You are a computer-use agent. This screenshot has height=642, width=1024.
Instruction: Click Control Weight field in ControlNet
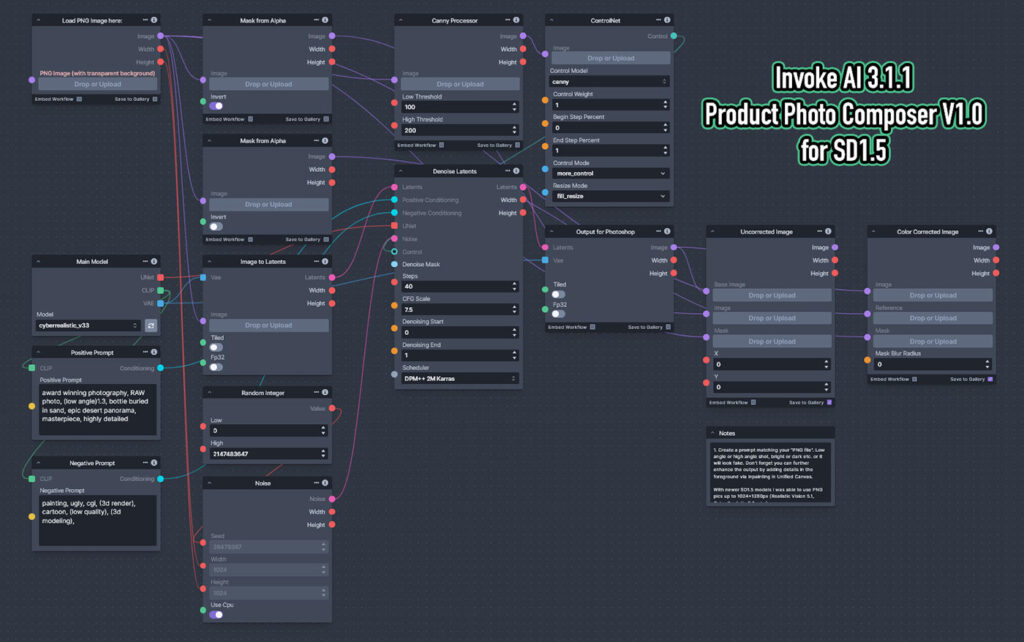610,104
